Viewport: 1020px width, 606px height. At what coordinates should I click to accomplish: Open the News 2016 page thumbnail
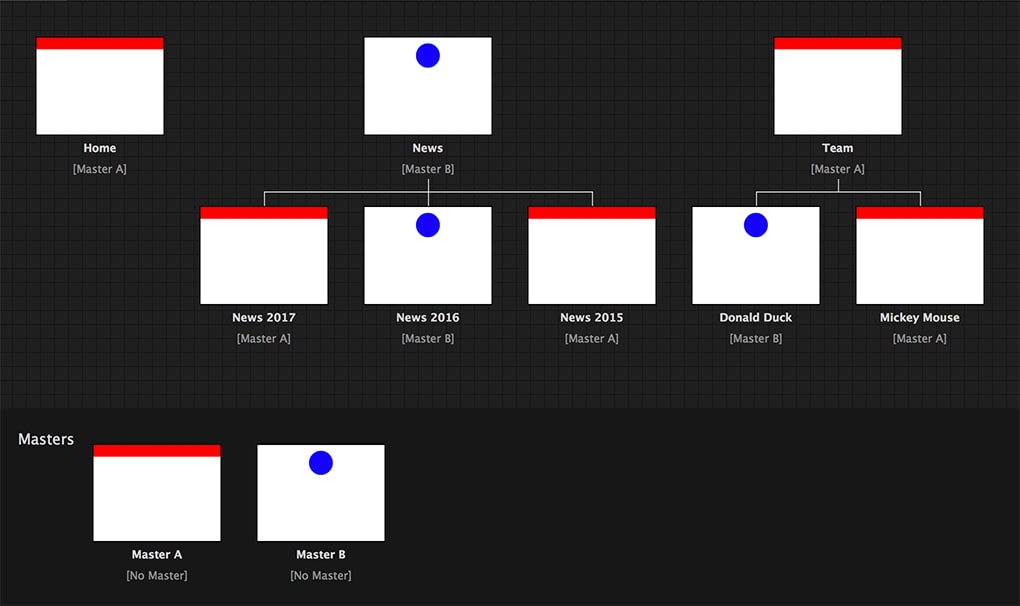[x=427, y=256]
